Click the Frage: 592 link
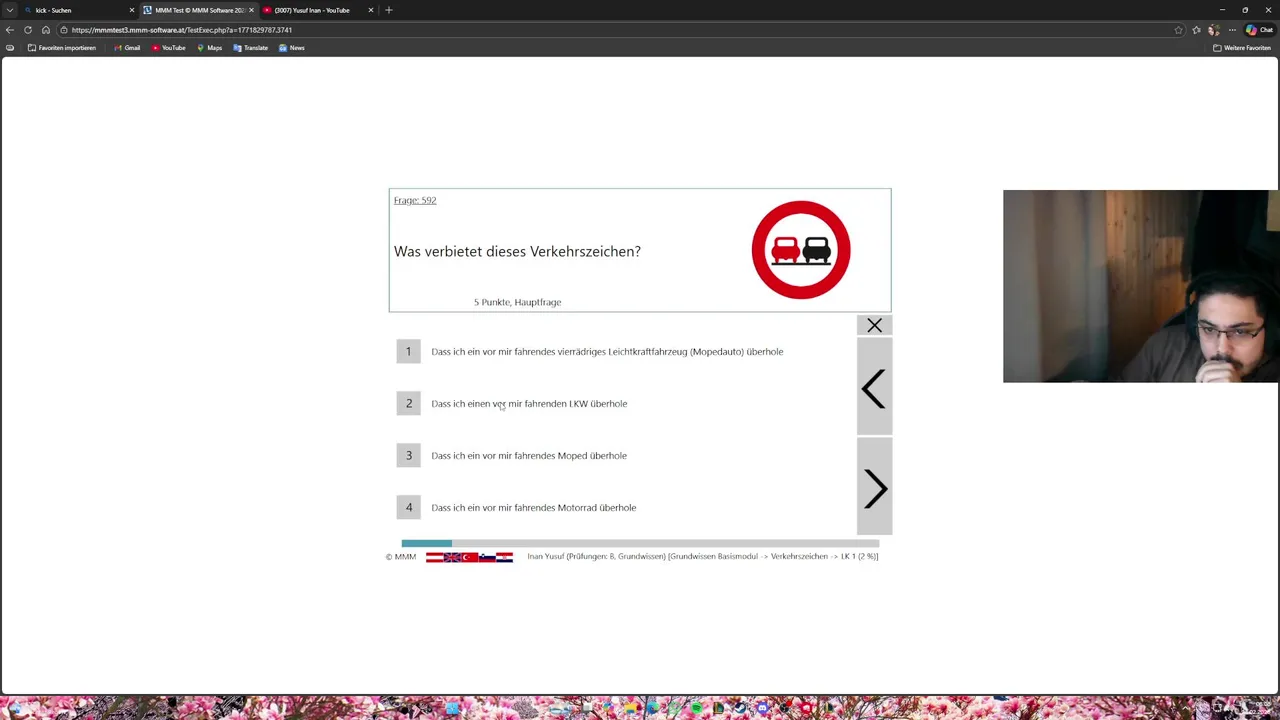The height and width of the screenshot is (720, 1280). [x=415, y=200]
